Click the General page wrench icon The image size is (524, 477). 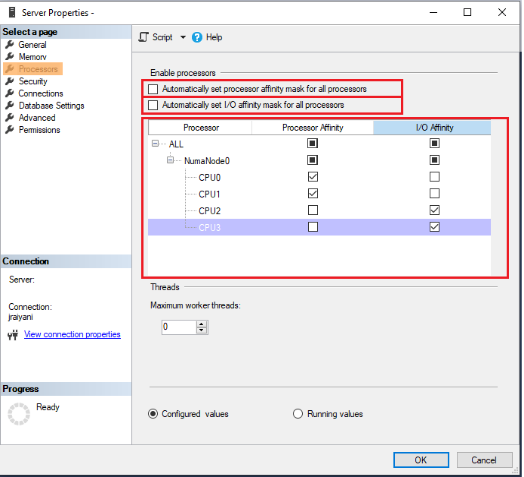click(x=10, y=44)
